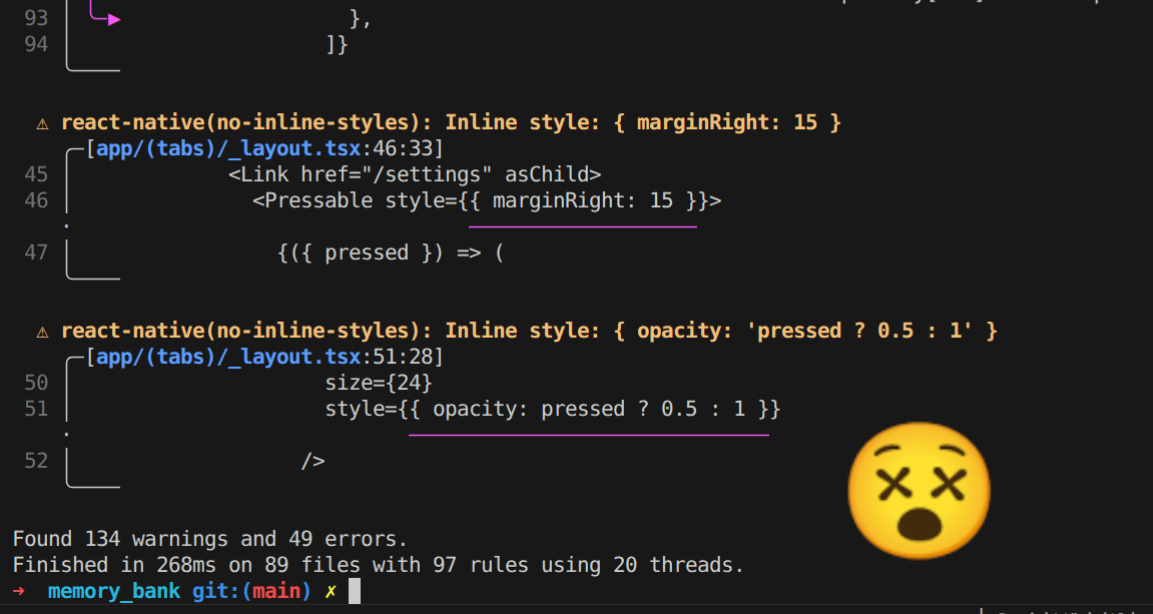Click the warning icon beside the opacity message

42,331
